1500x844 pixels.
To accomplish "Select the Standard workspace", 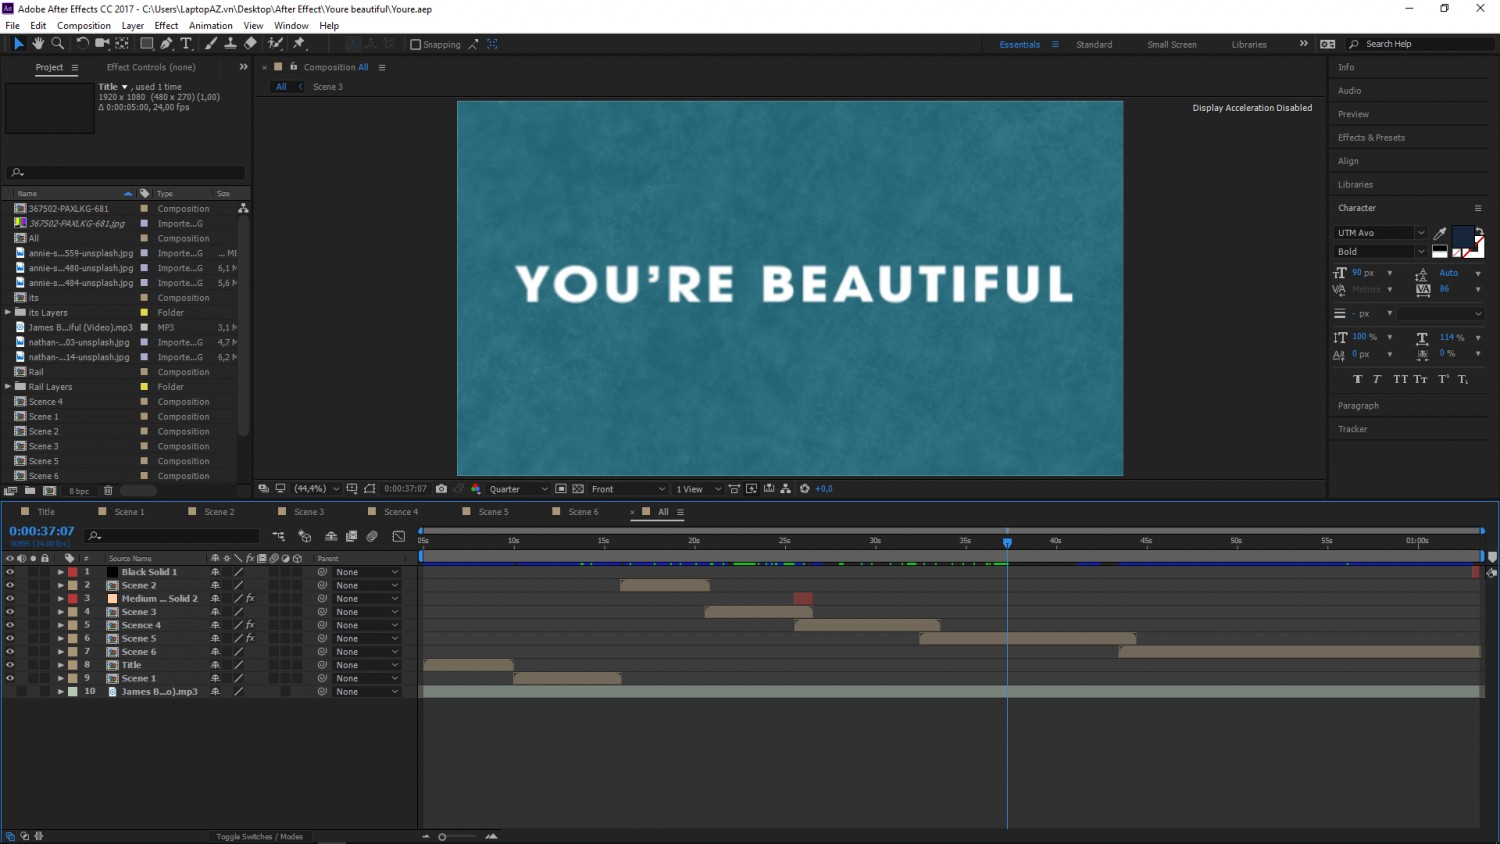I will 1094,45.
